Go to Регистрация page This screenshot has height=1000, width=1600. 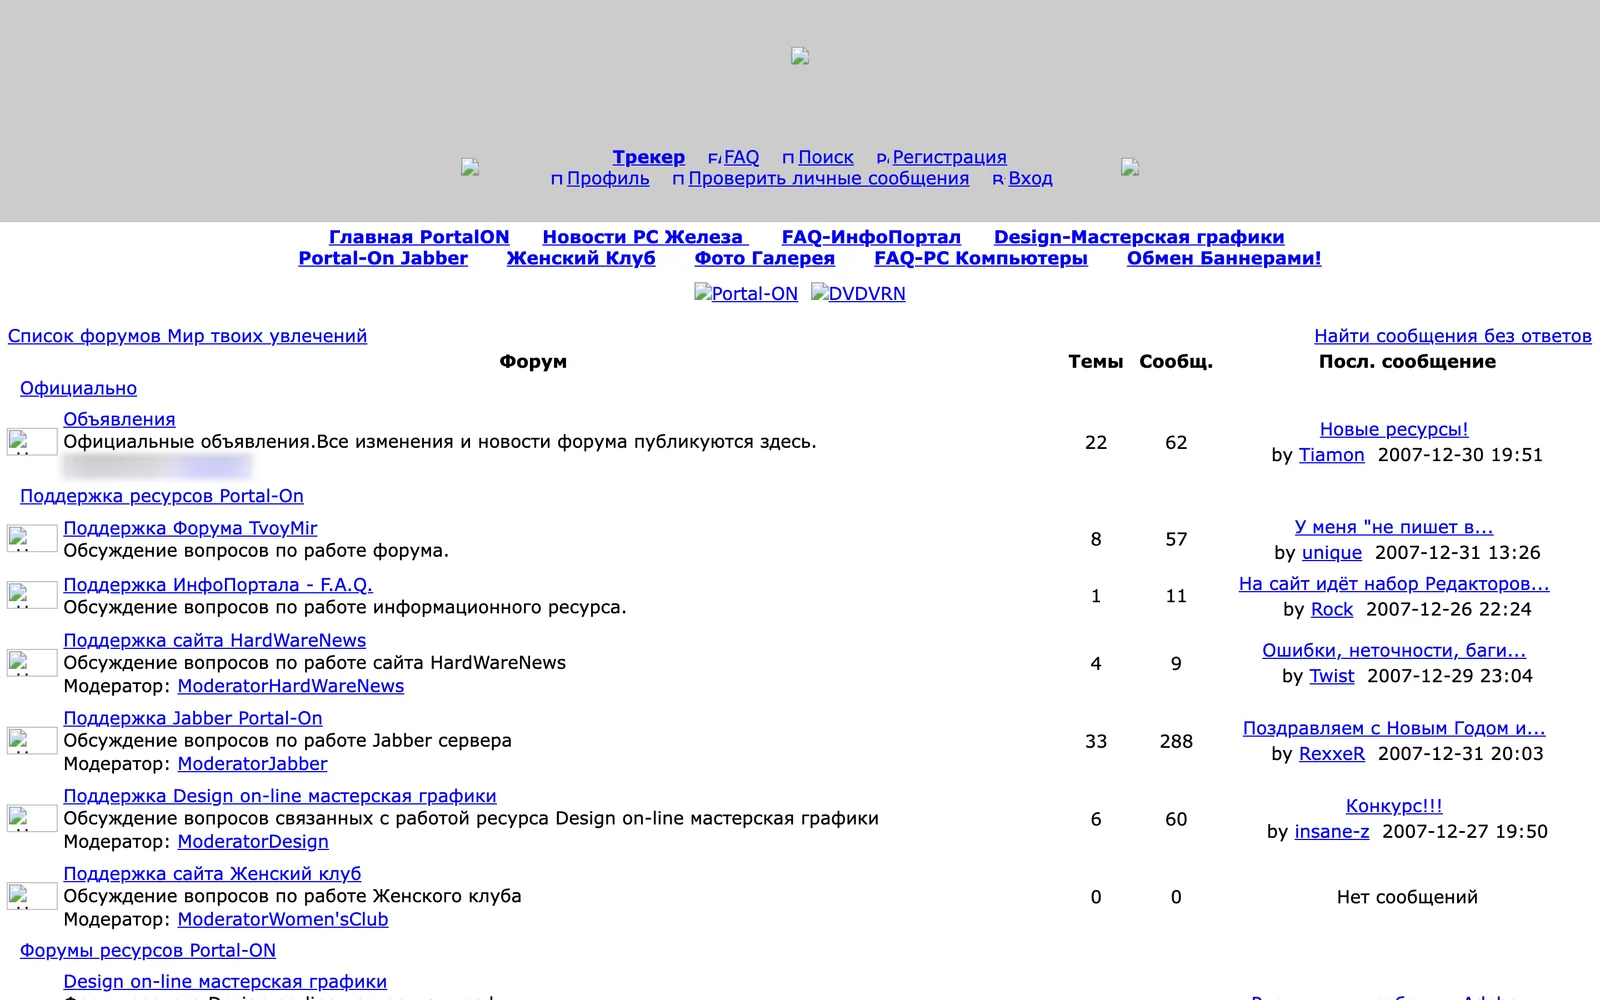(x=949, y=157)
